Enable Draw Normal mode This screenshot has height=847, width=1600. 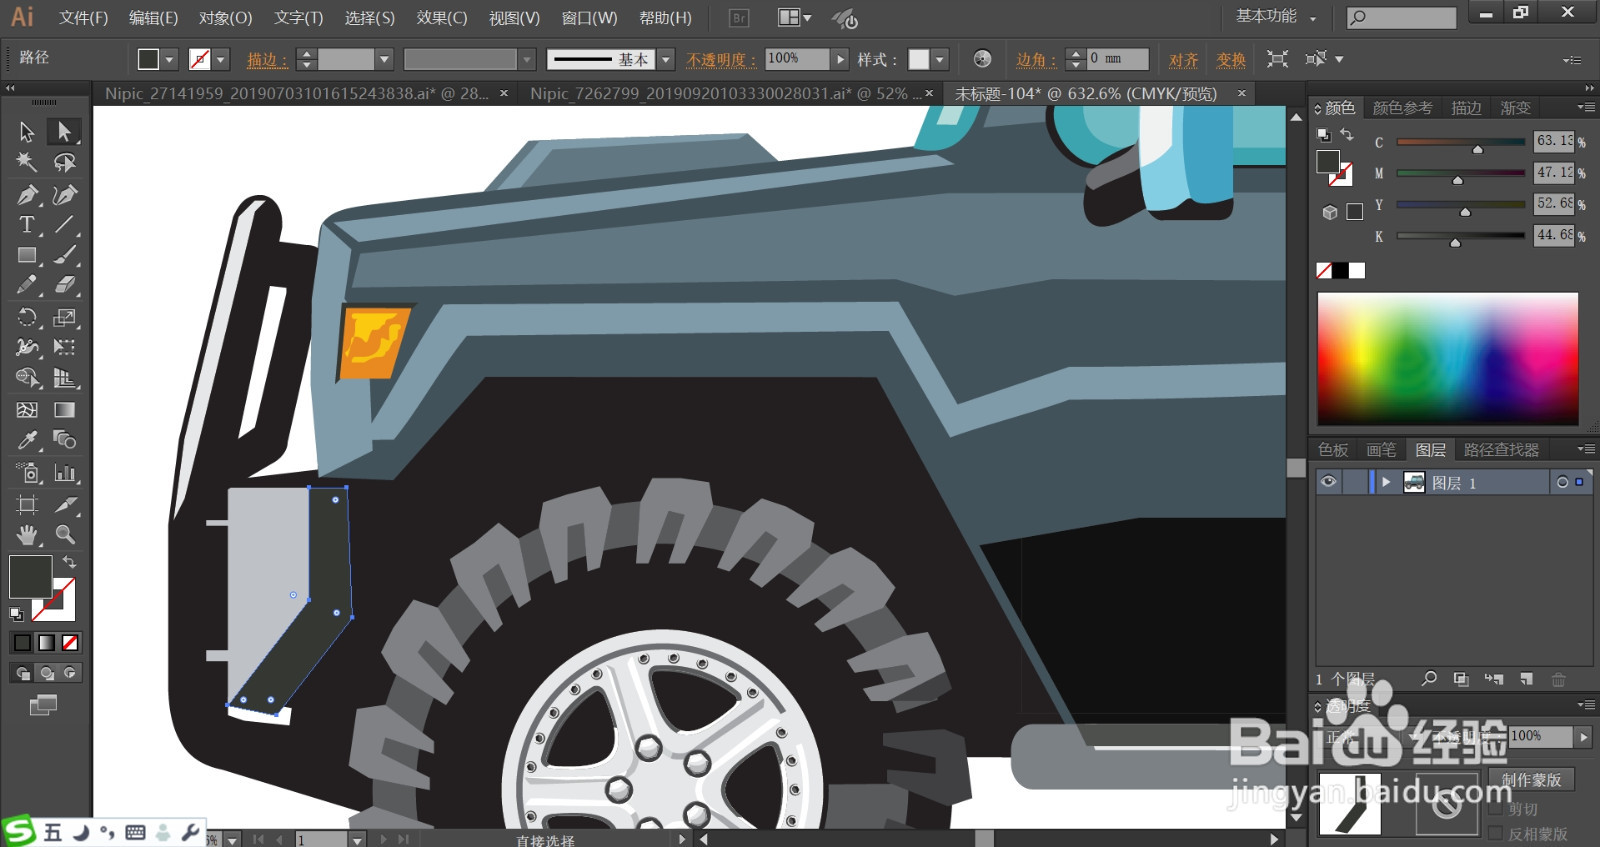22,673
